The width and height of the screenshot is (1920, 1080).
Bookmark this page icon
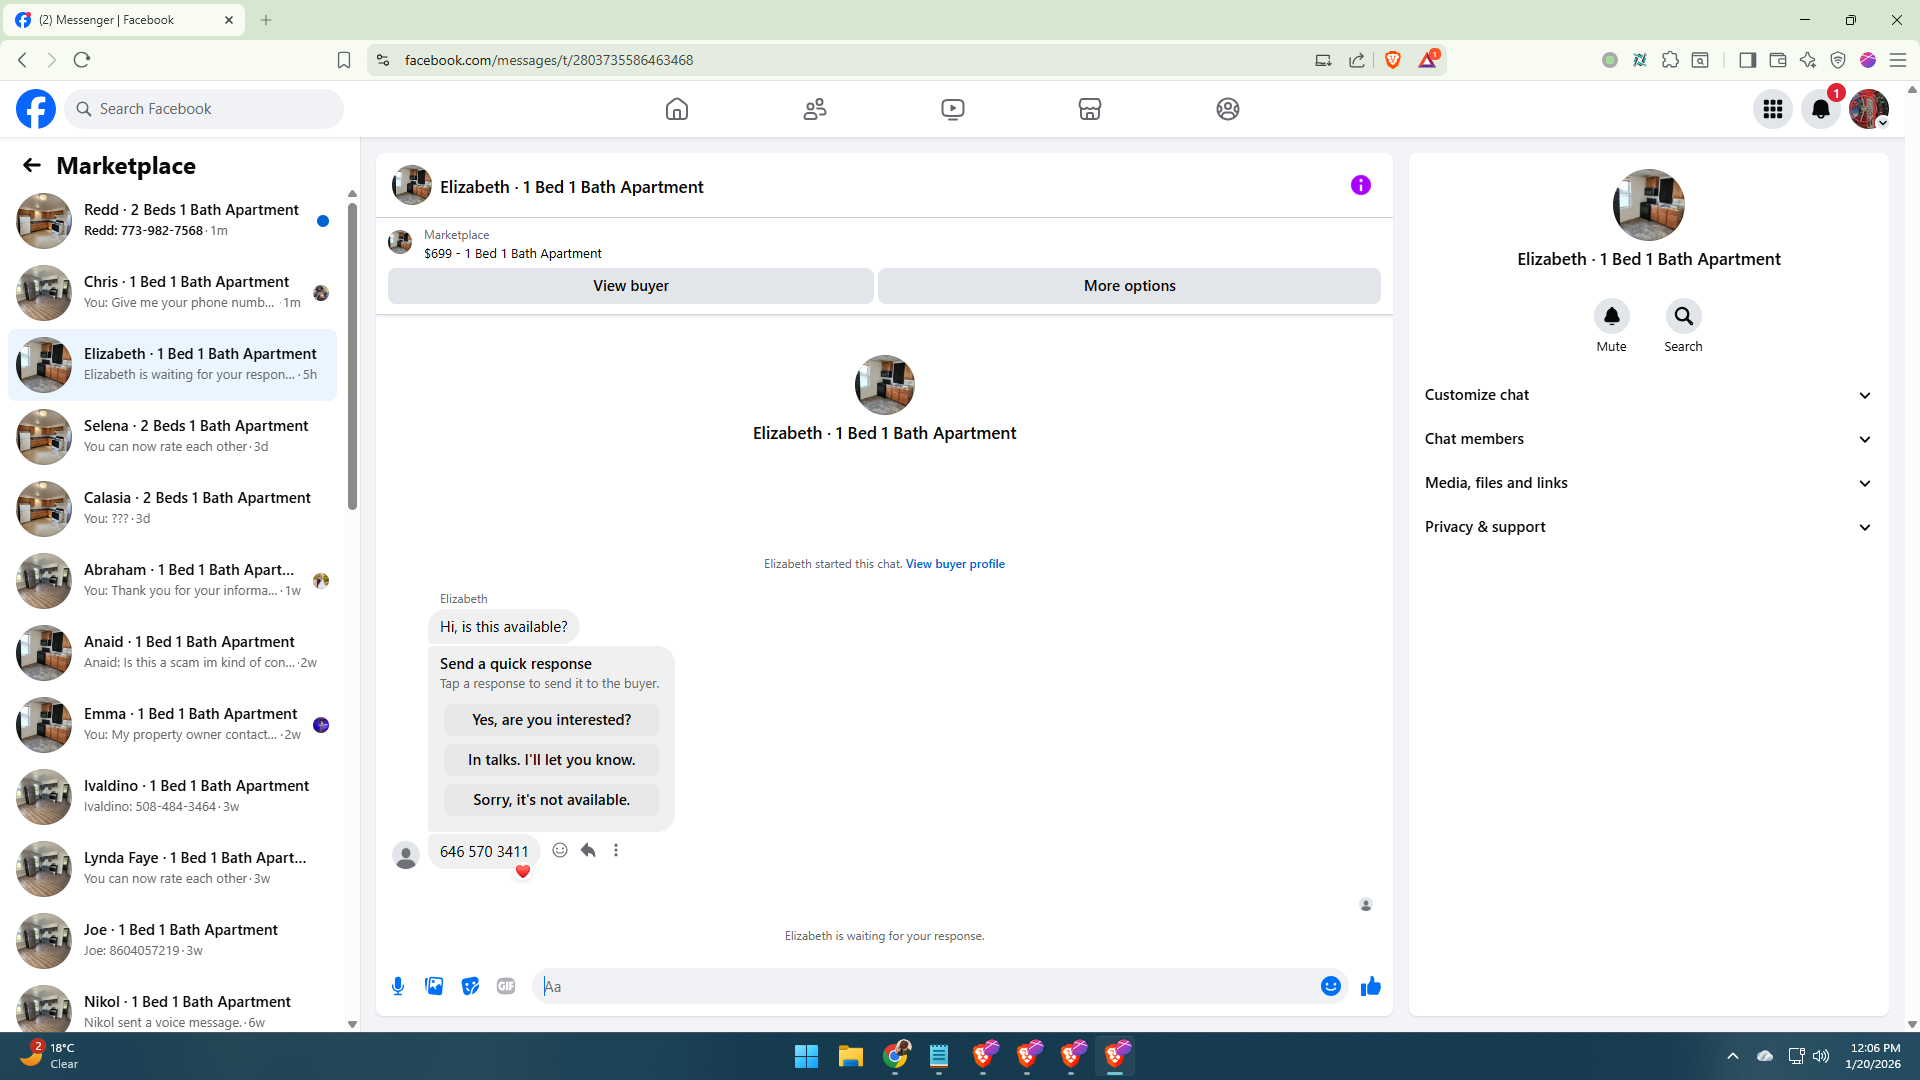(x=344, y=60)
